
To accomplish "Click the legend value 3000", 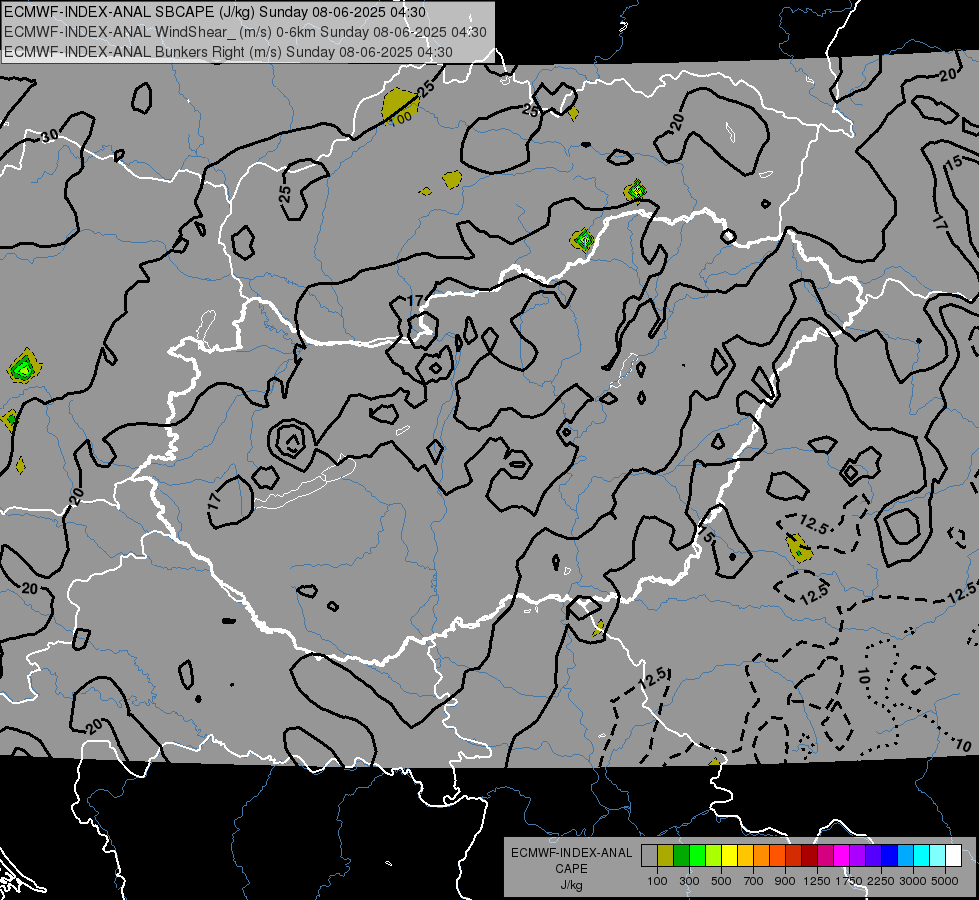I will (913, 881).
